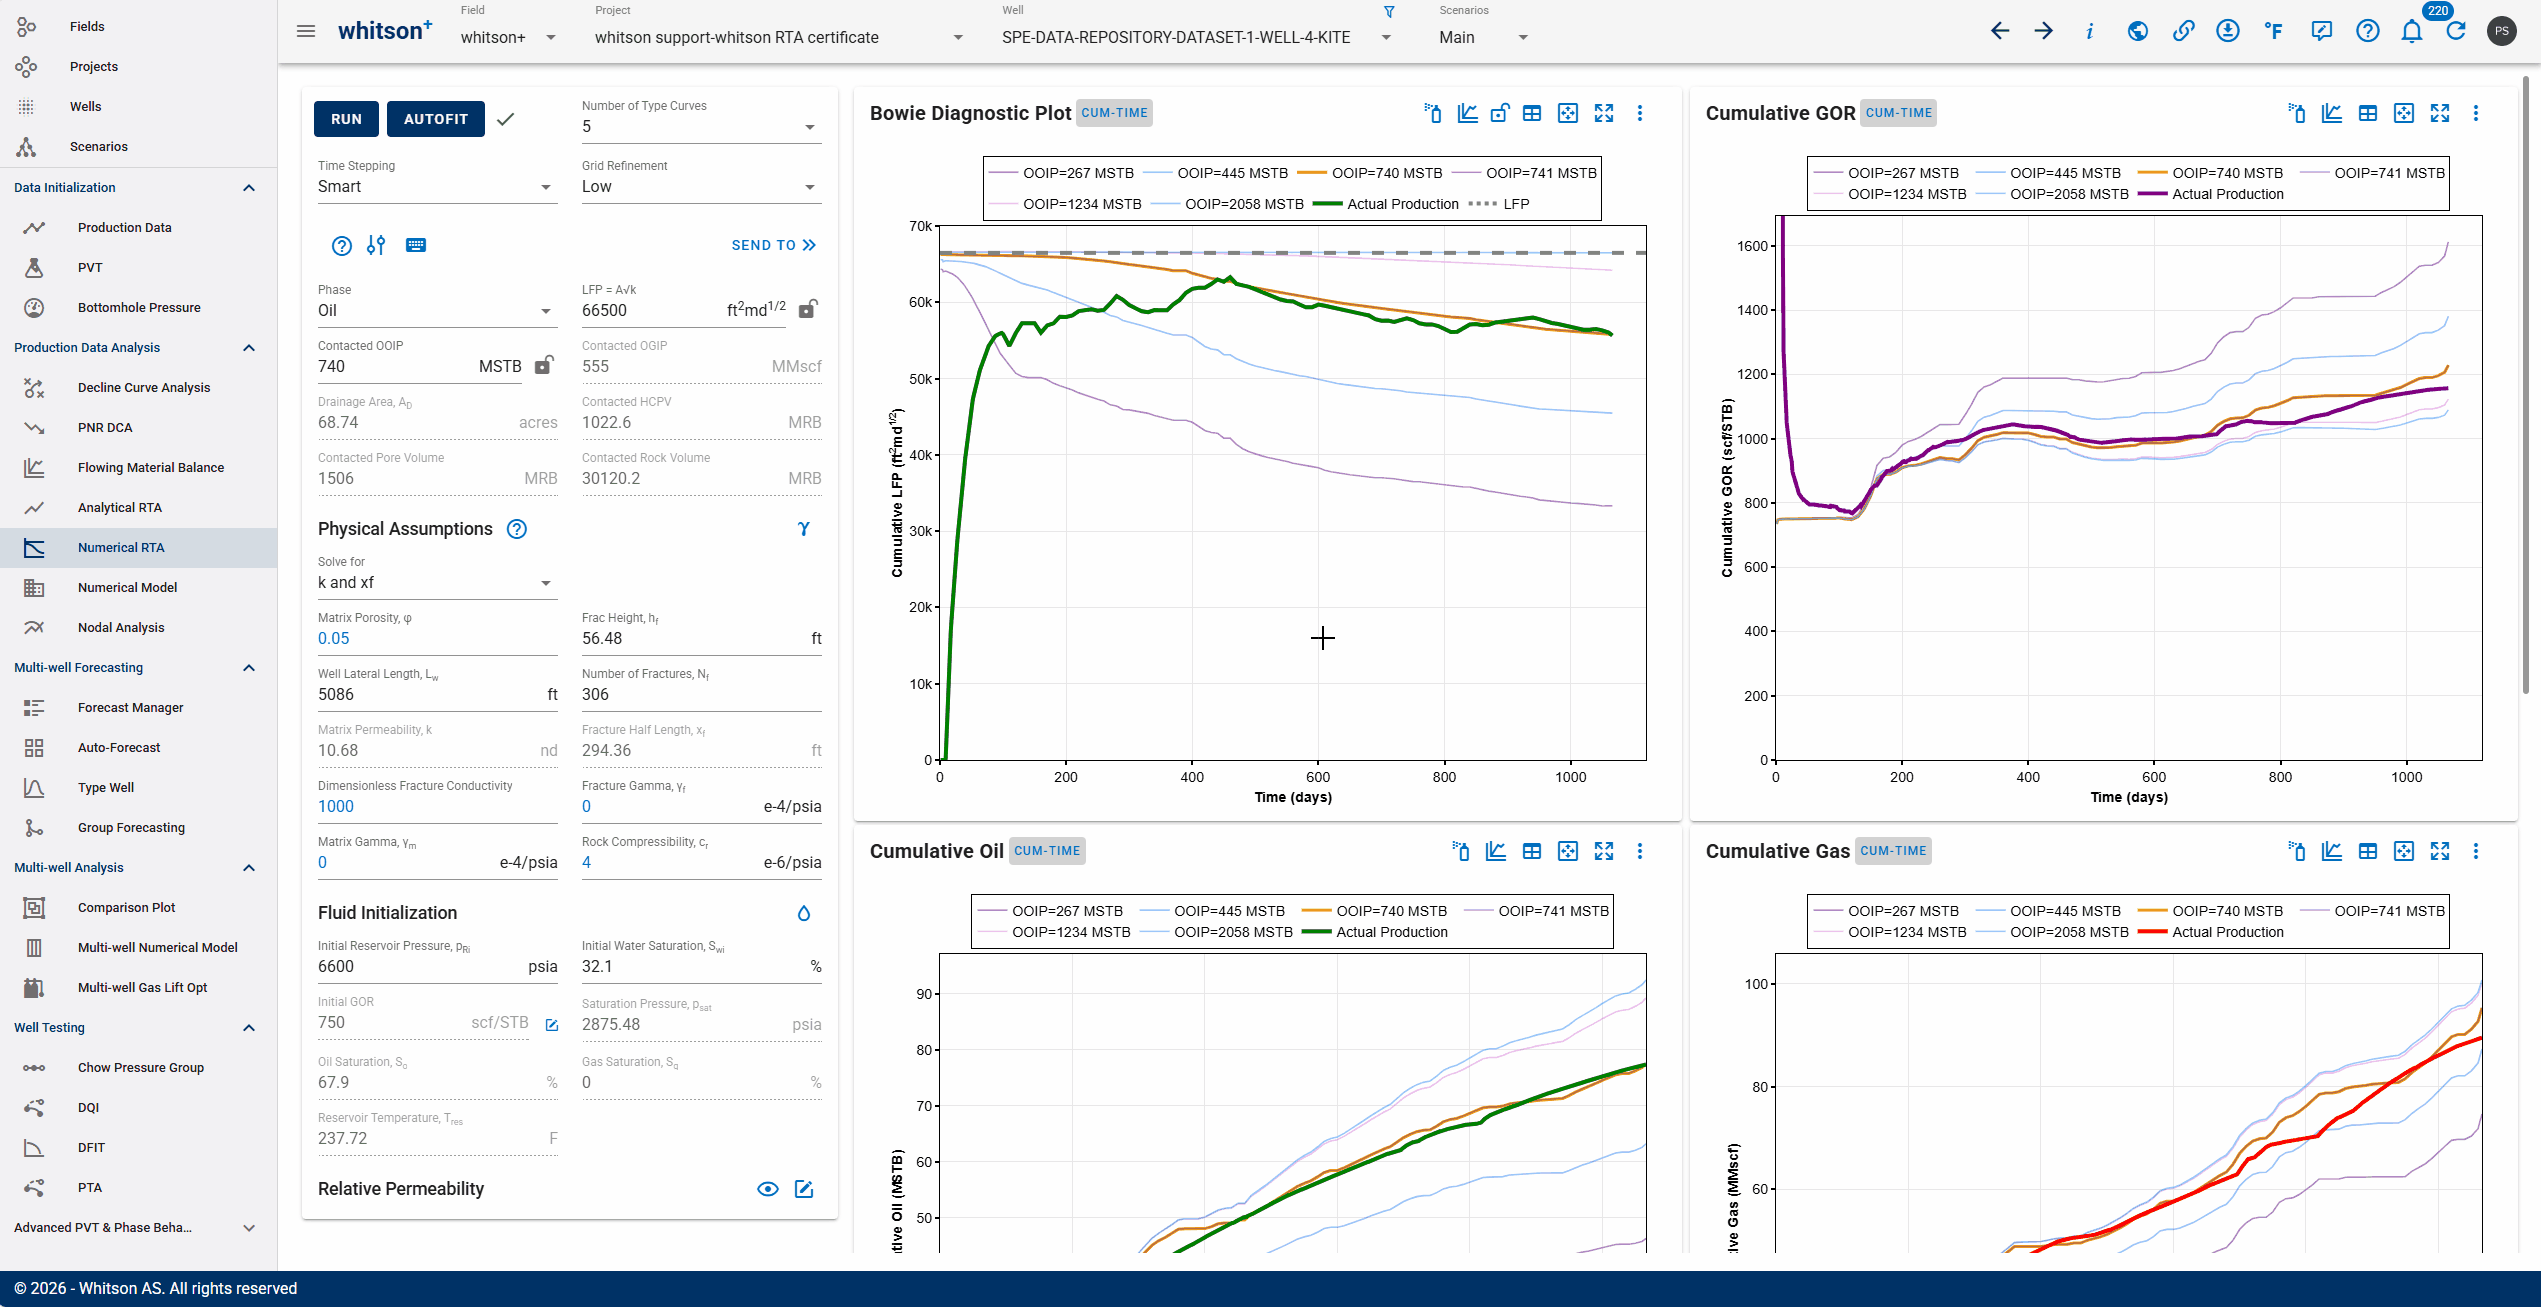Click the download icon in top toolbar
The image size is (2541, 1307).
pos(2228,31)
